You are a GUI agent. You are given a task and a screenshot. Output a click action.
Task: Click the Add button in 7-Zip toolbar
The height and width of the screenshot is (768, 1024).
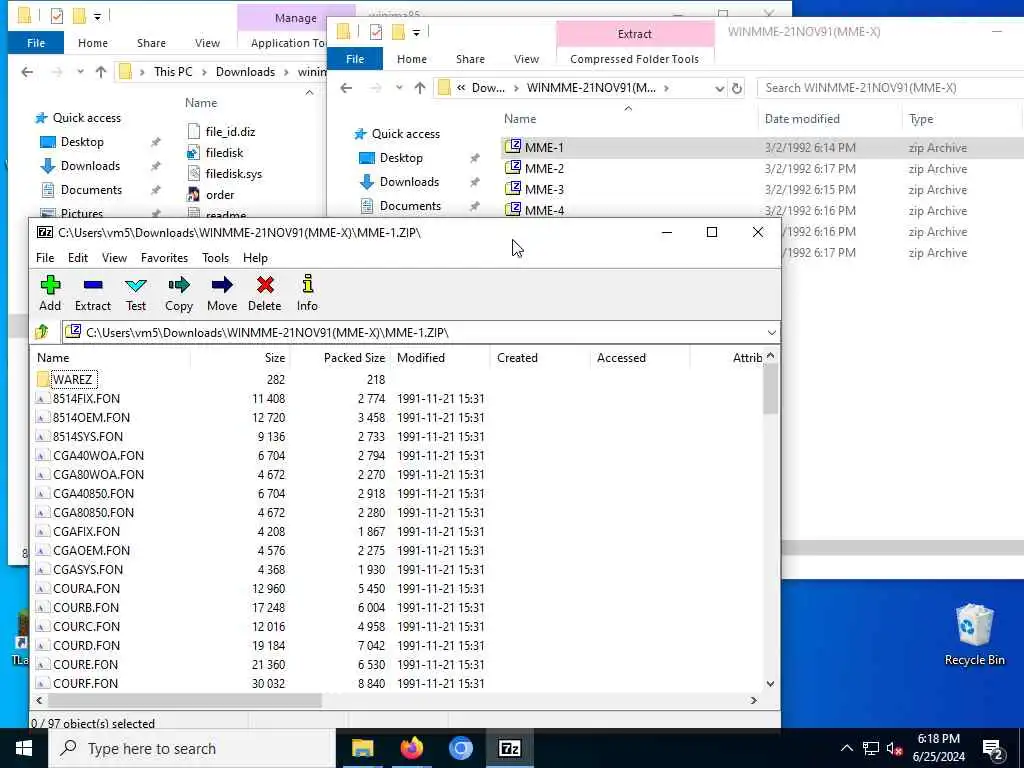coord(50,293)
